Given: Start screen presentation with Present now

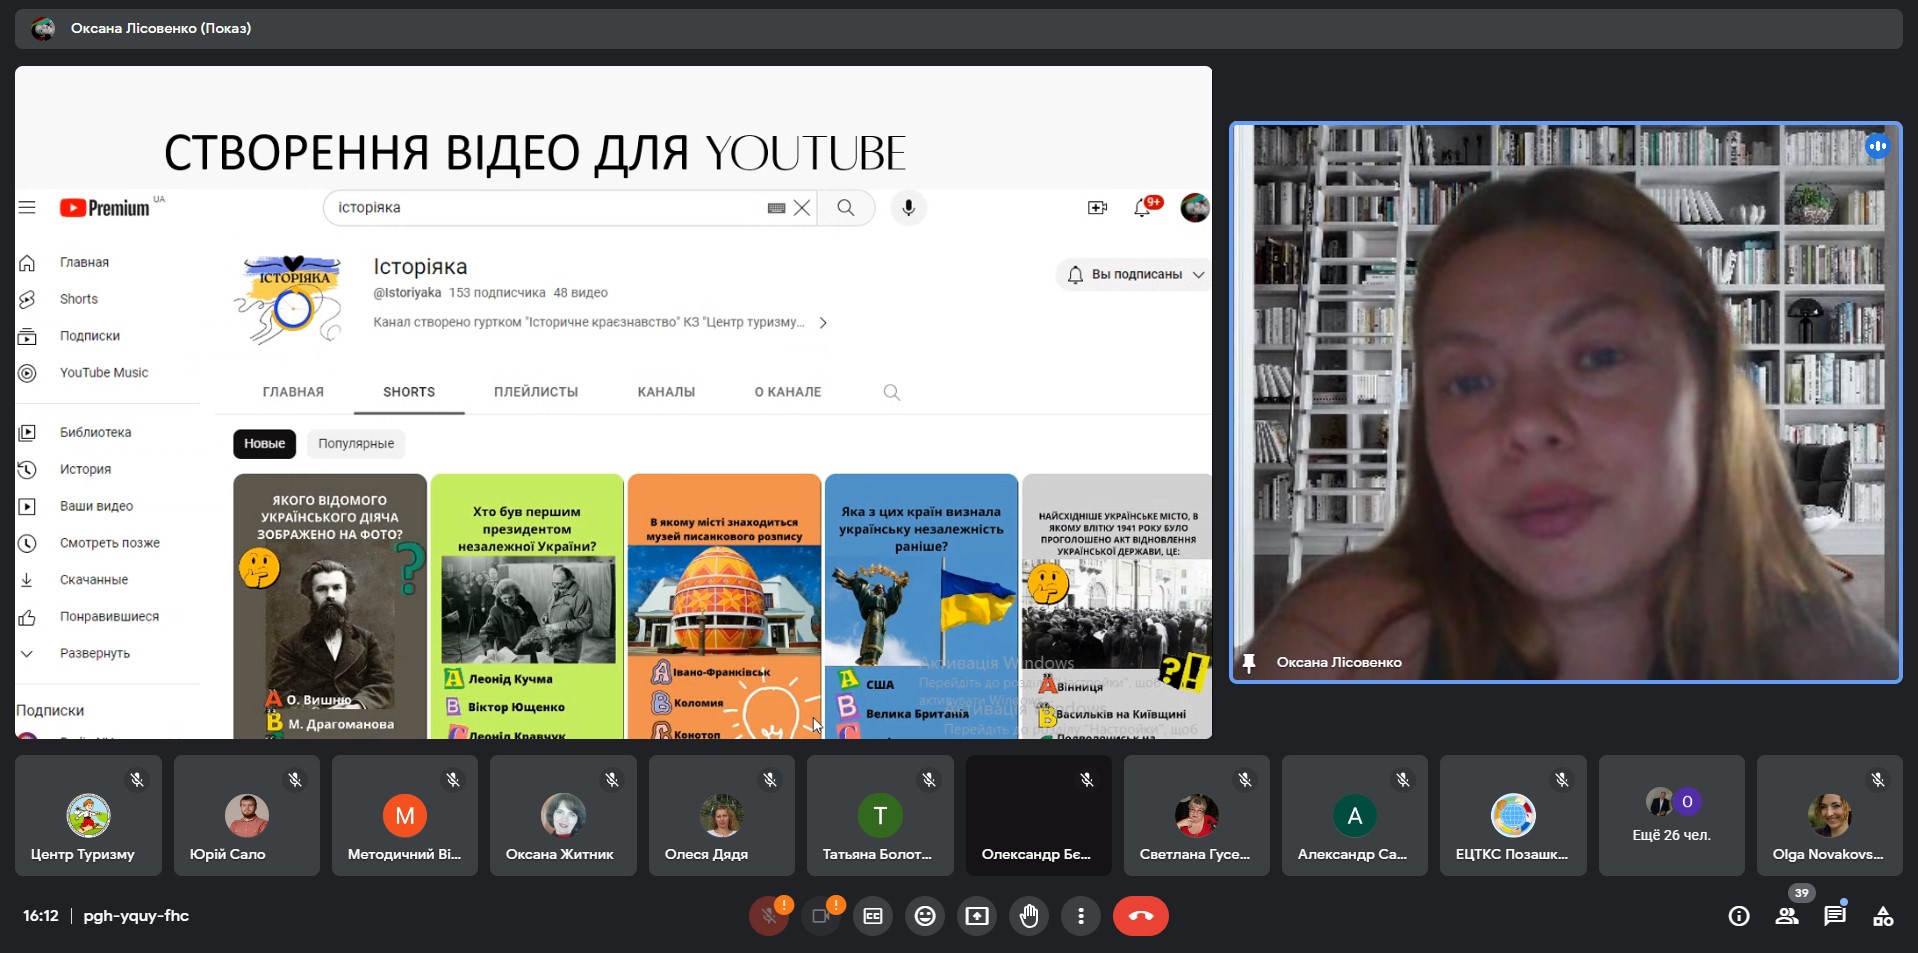Looking at the screenshot, I should click(x=977, y=916).
